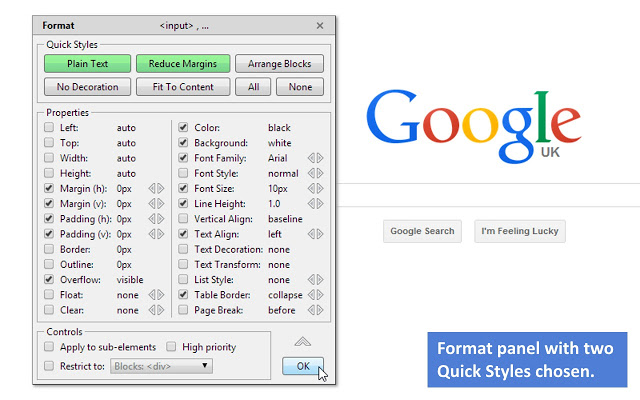Screen dimensions: 640x400
Task: Click the left arrow for Padding (v)
Action: click(x=151, y=234)
